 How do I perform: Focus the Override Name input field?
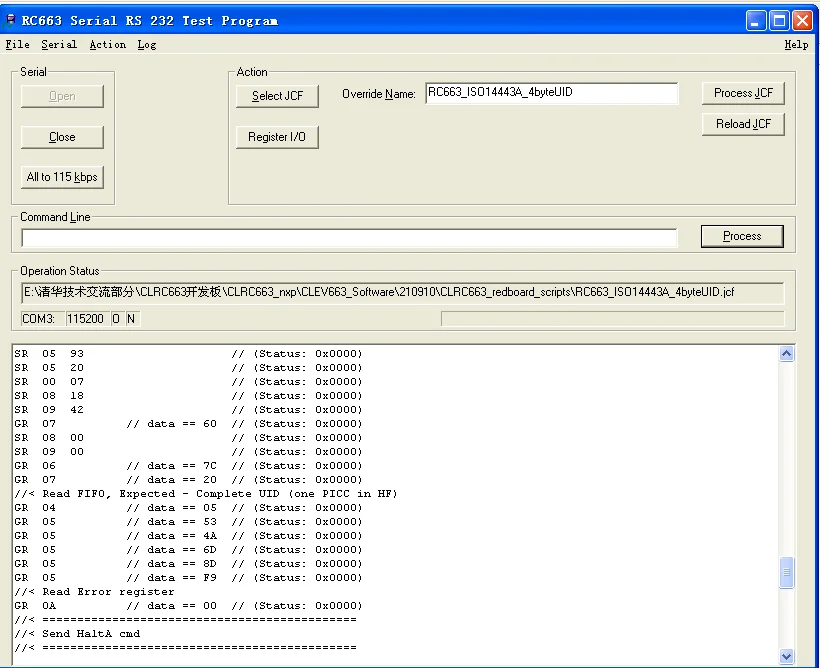552,93
